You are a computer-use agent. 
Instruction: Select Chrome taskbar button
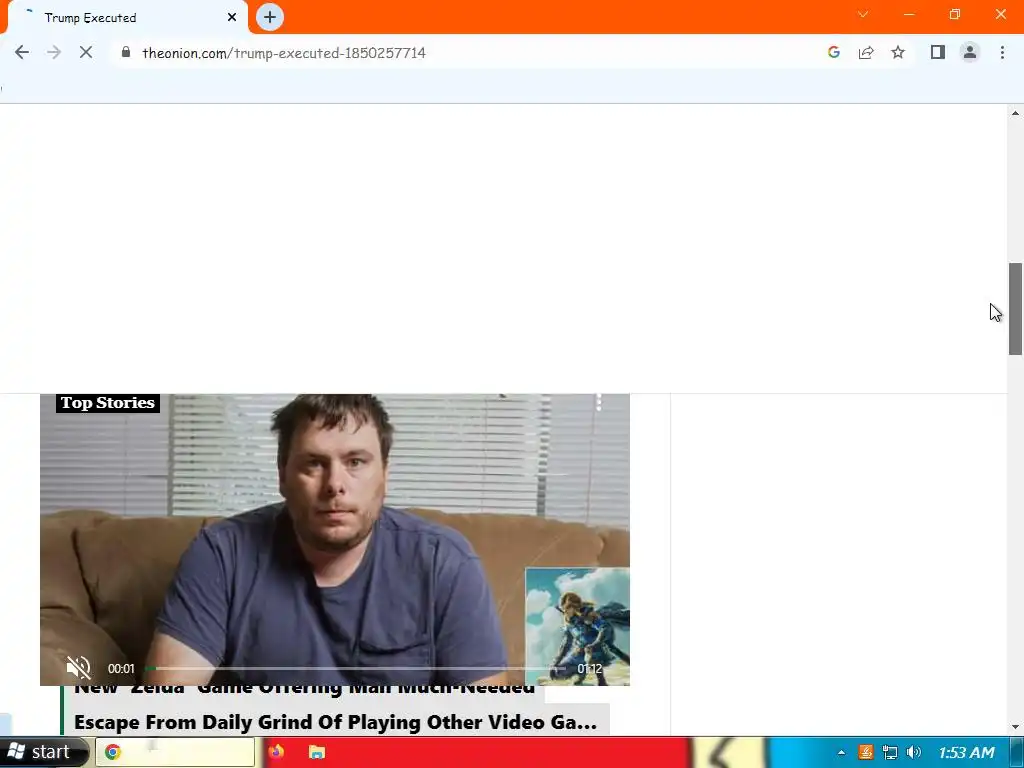[175, 752]
